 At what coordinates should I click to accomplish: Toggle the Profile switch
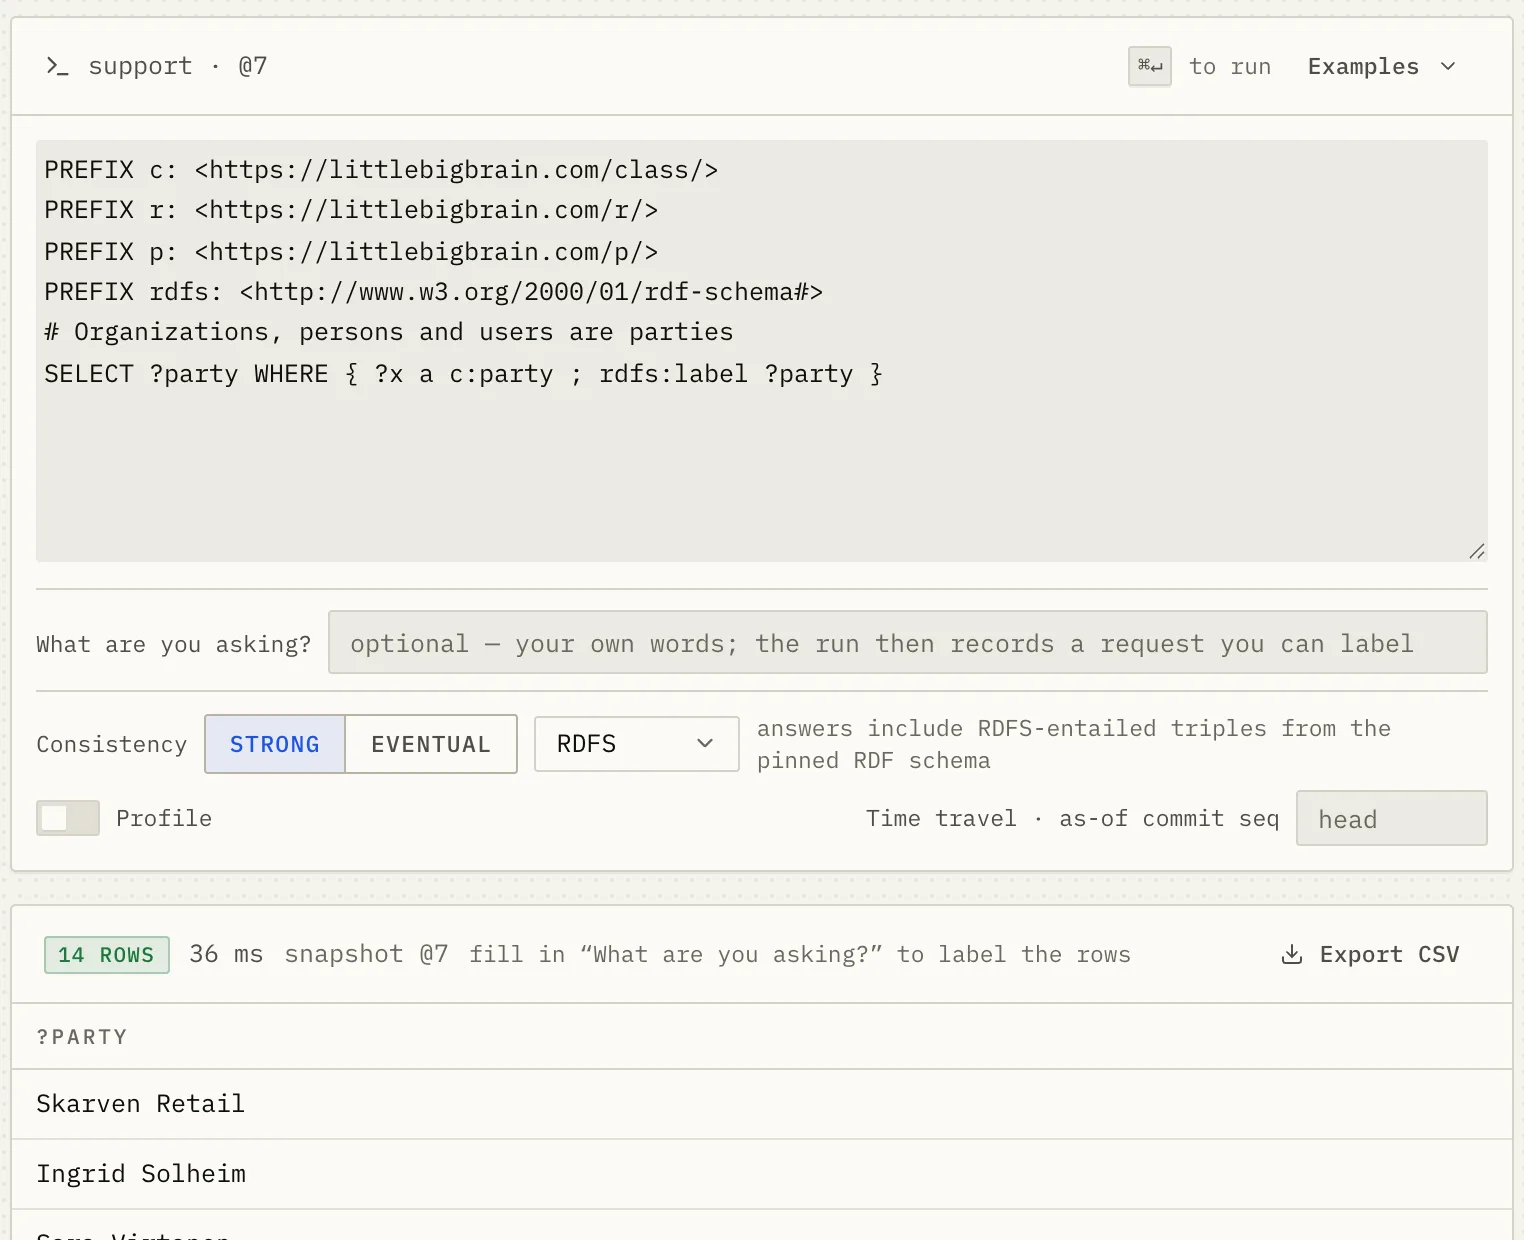(x=68, y=818)
